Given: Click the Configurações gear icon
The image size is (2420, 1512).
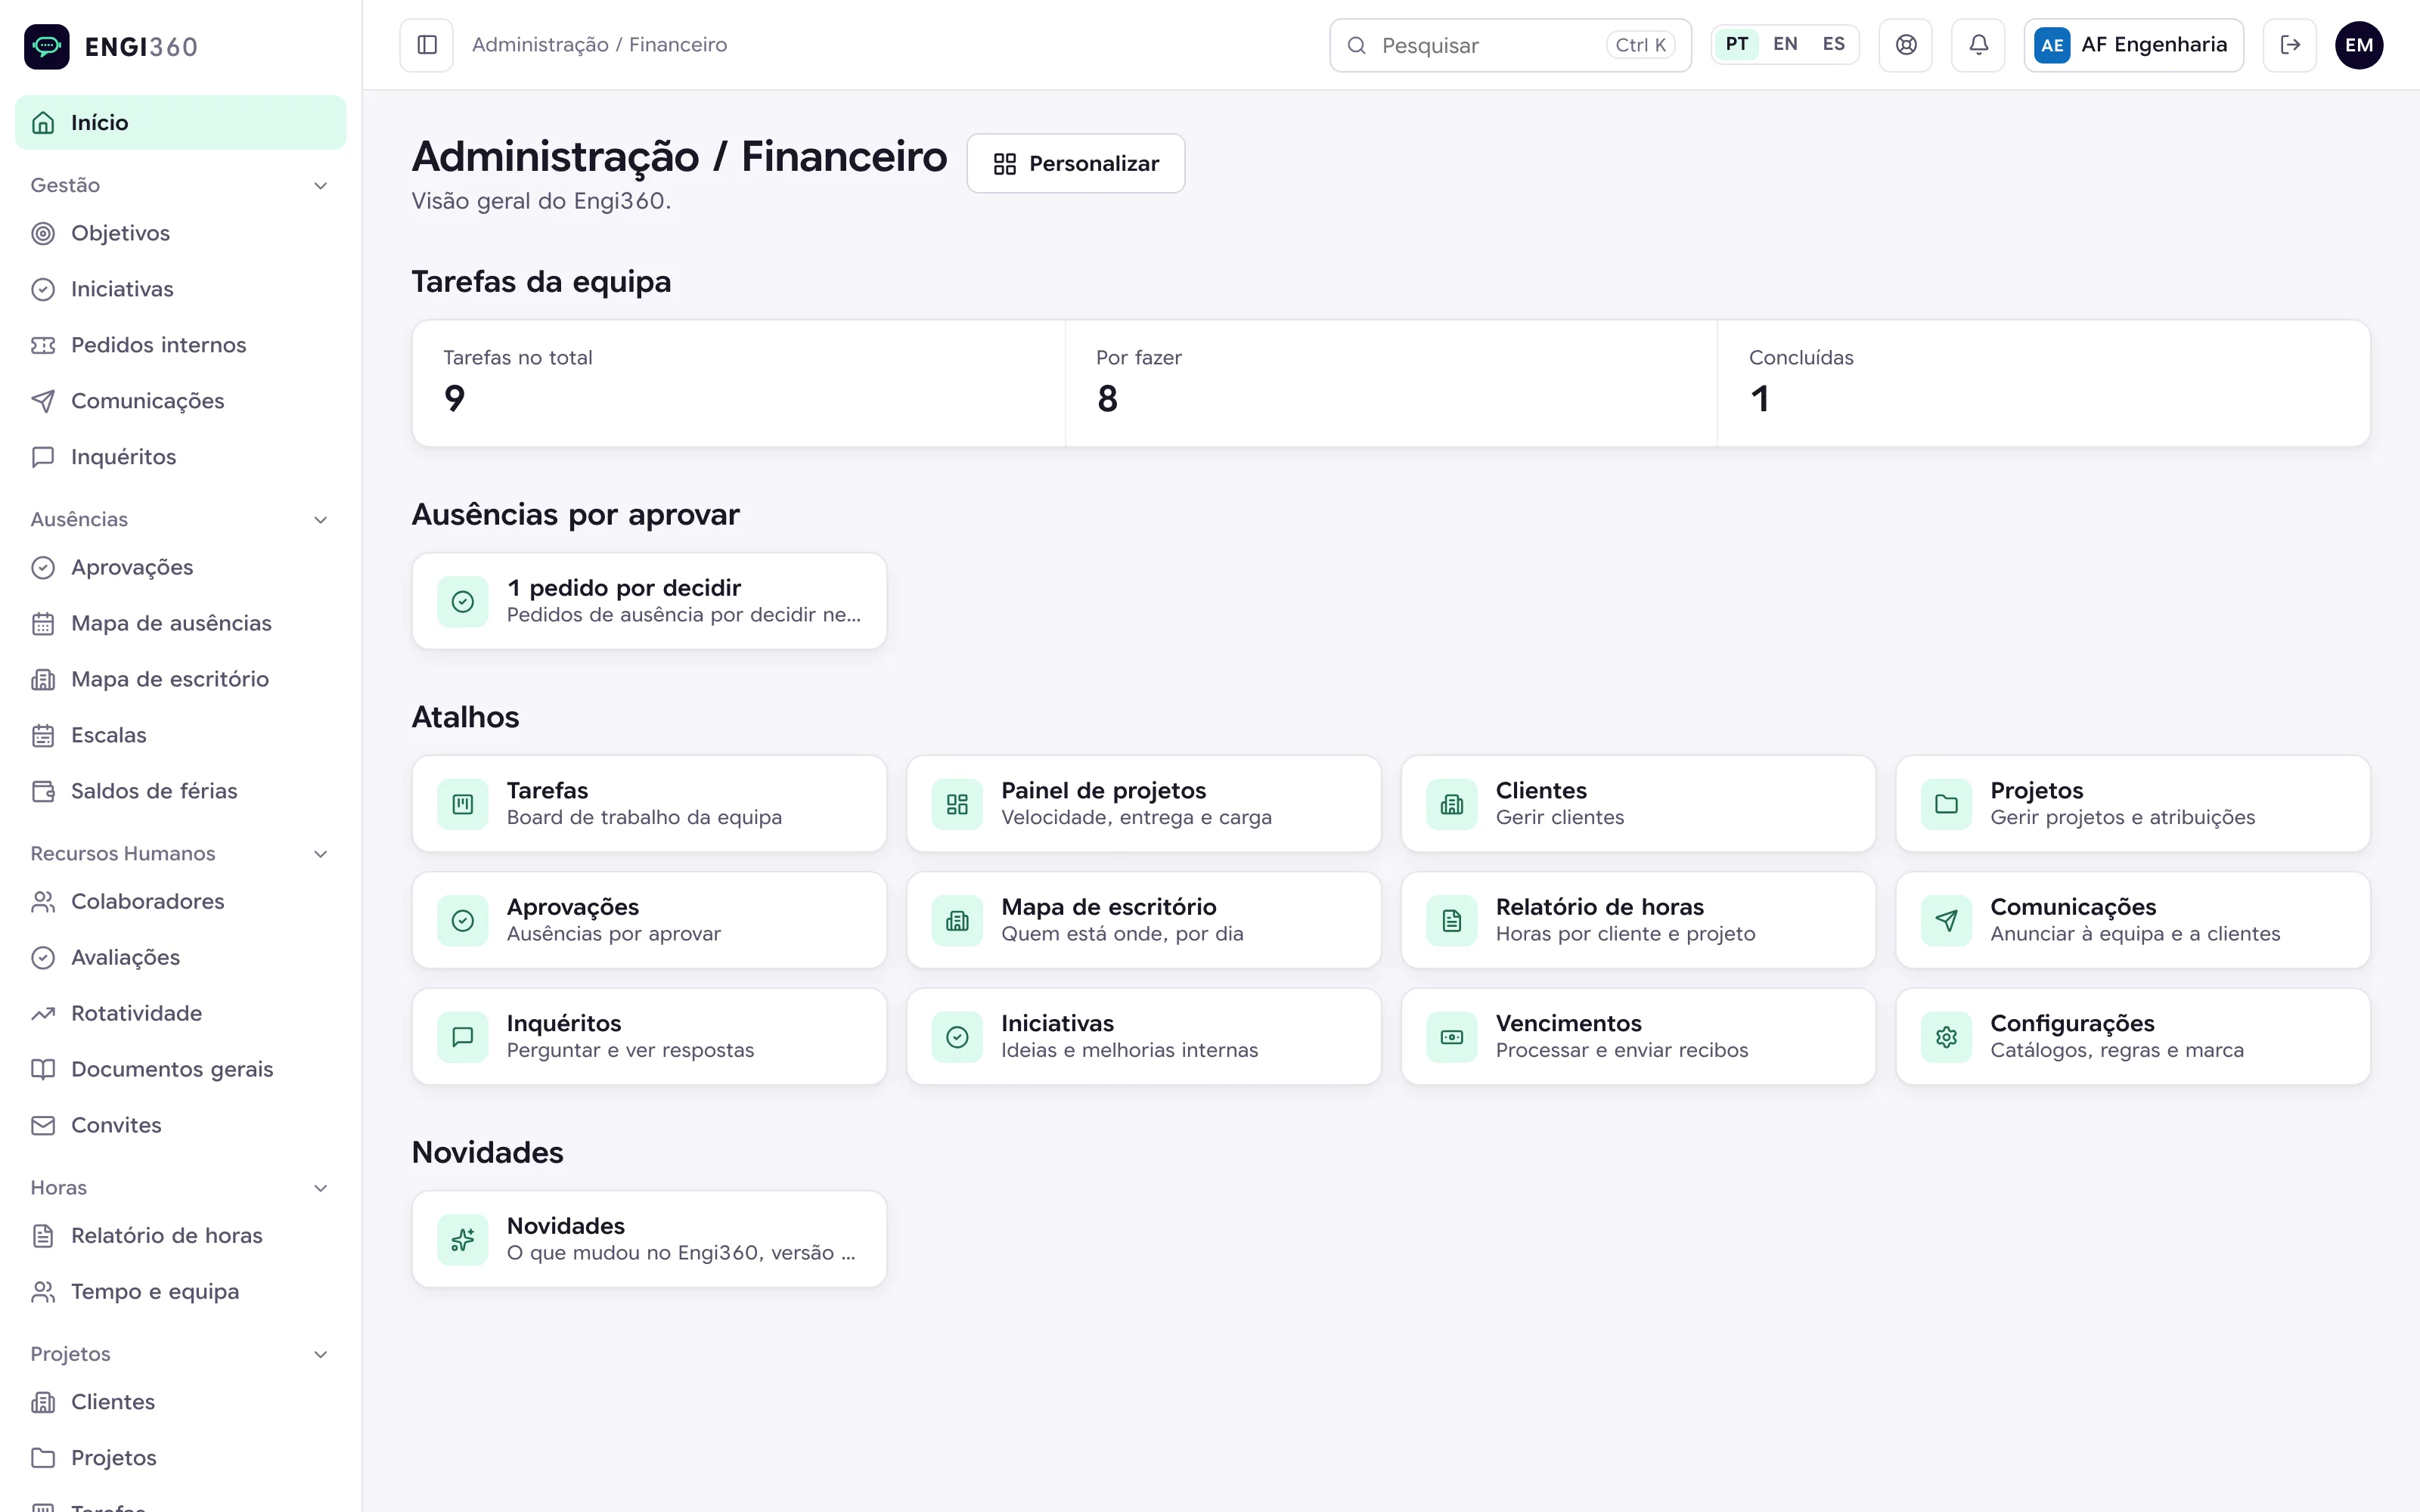Looking at the screenshot, I should pyautogui.click(x=1946, y=1037).
